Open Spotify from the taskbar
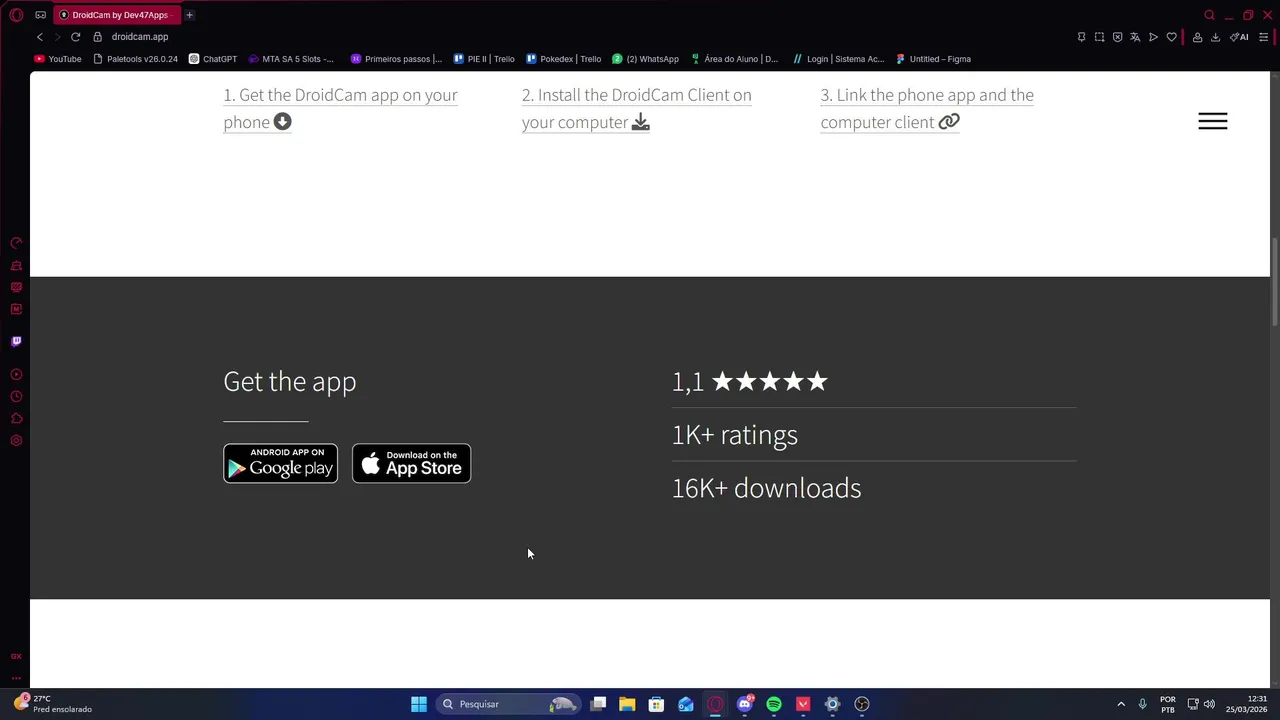This screenshot has height=720, width=1280. click(774, 704)
